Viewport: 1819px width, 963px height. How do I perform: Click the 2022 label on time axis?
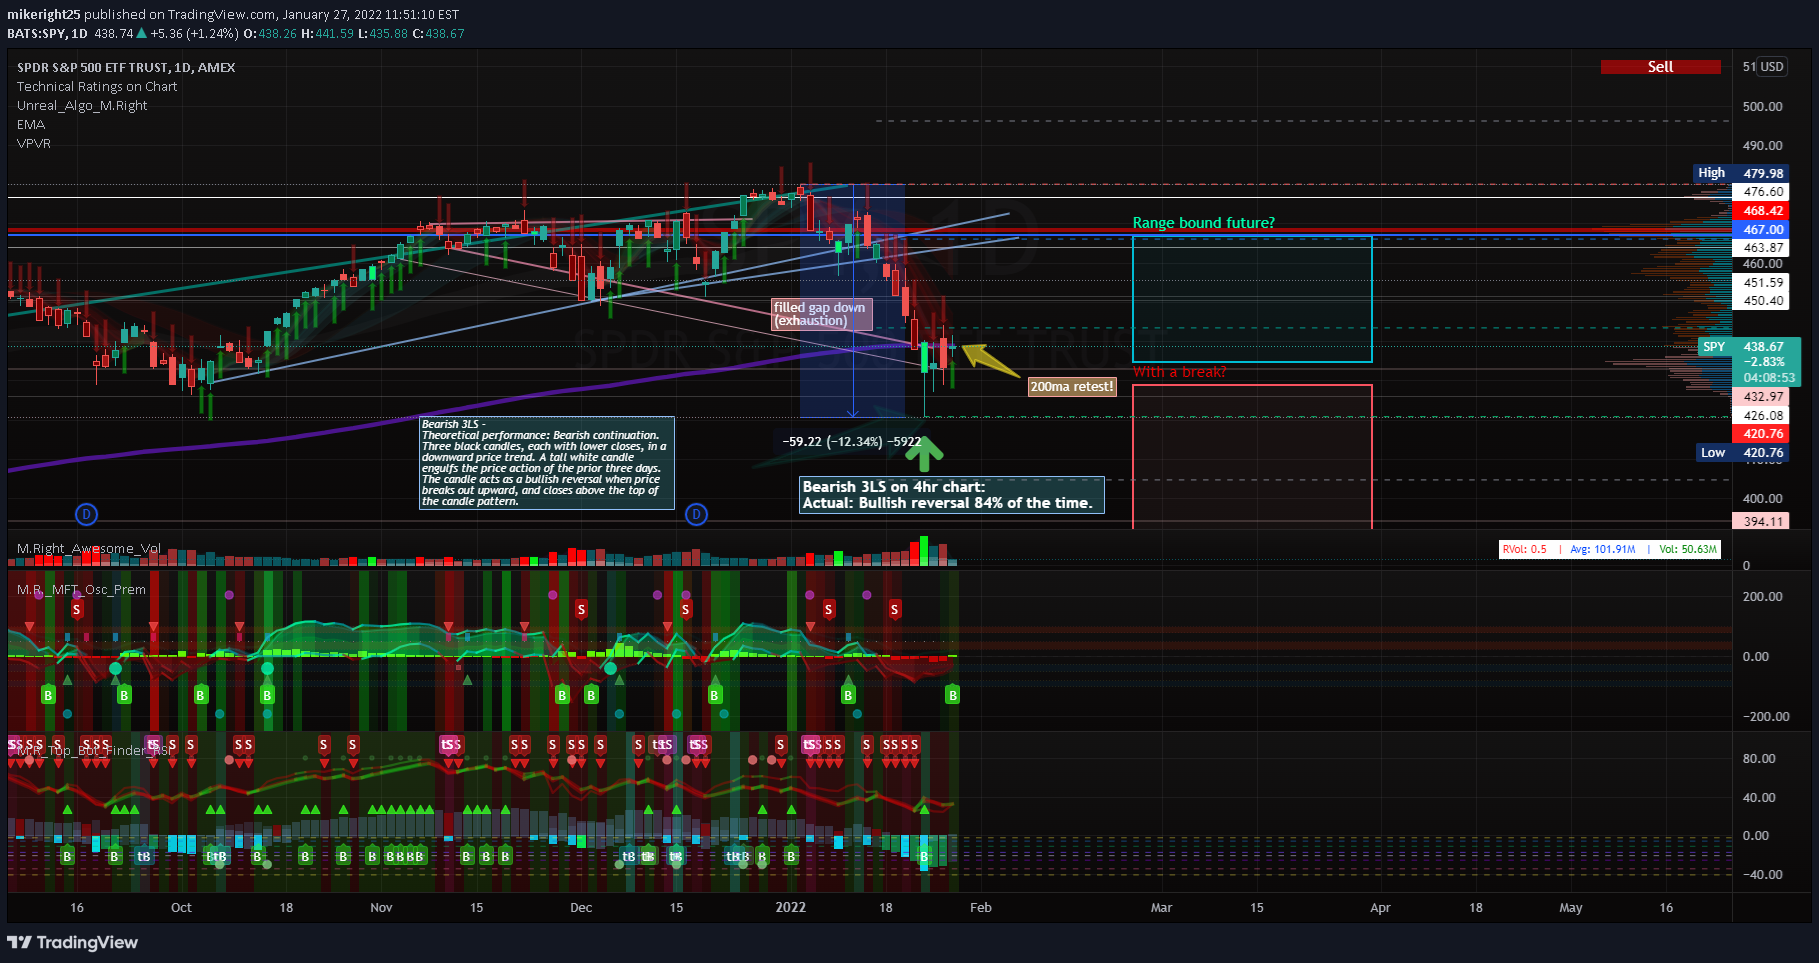790,908
